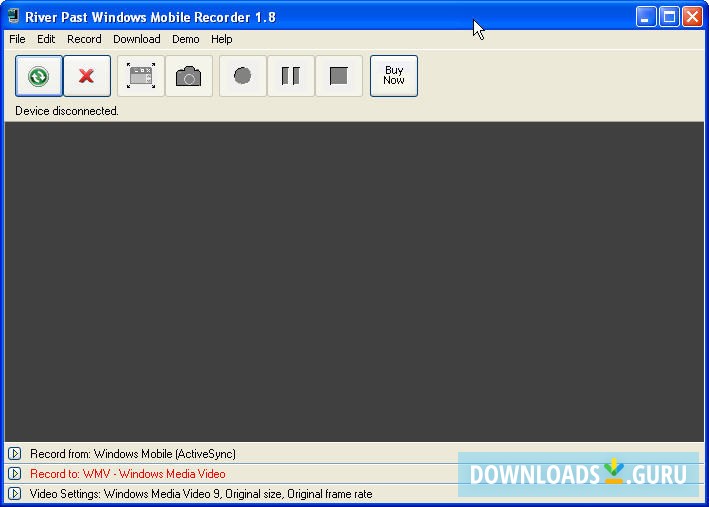Image resolution: width=709 pixels, height=507 pixels.
Task: Maximize the Mobile Recorder window
Action: point(669,17)
